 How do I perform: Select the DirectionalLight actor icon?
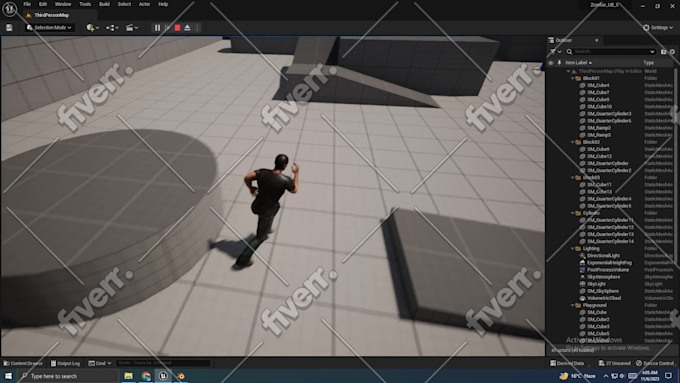coord(582,256)
